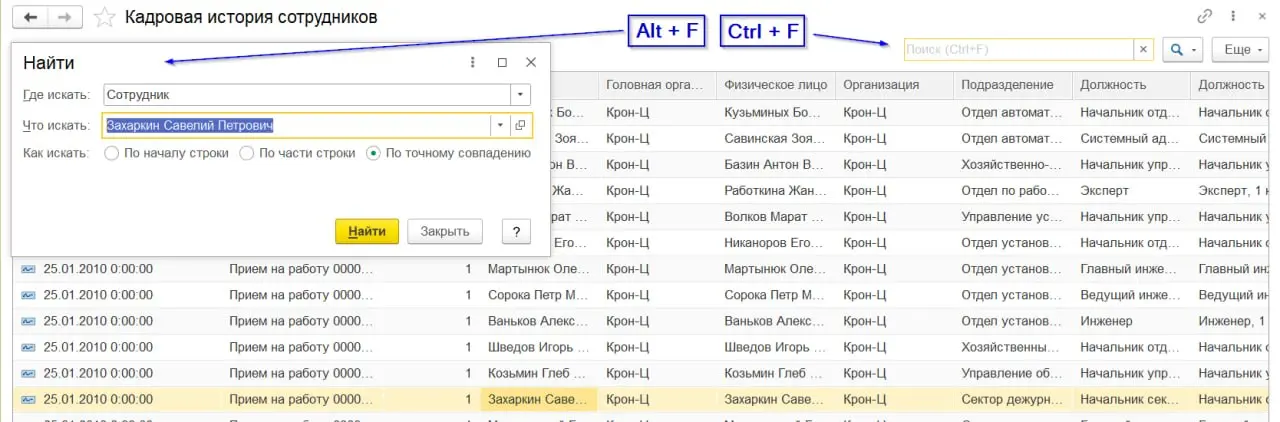Select Сорока Петр М... in the Физическое лицо column
The height and width of the screenshot is (422, 1280).
775,295
